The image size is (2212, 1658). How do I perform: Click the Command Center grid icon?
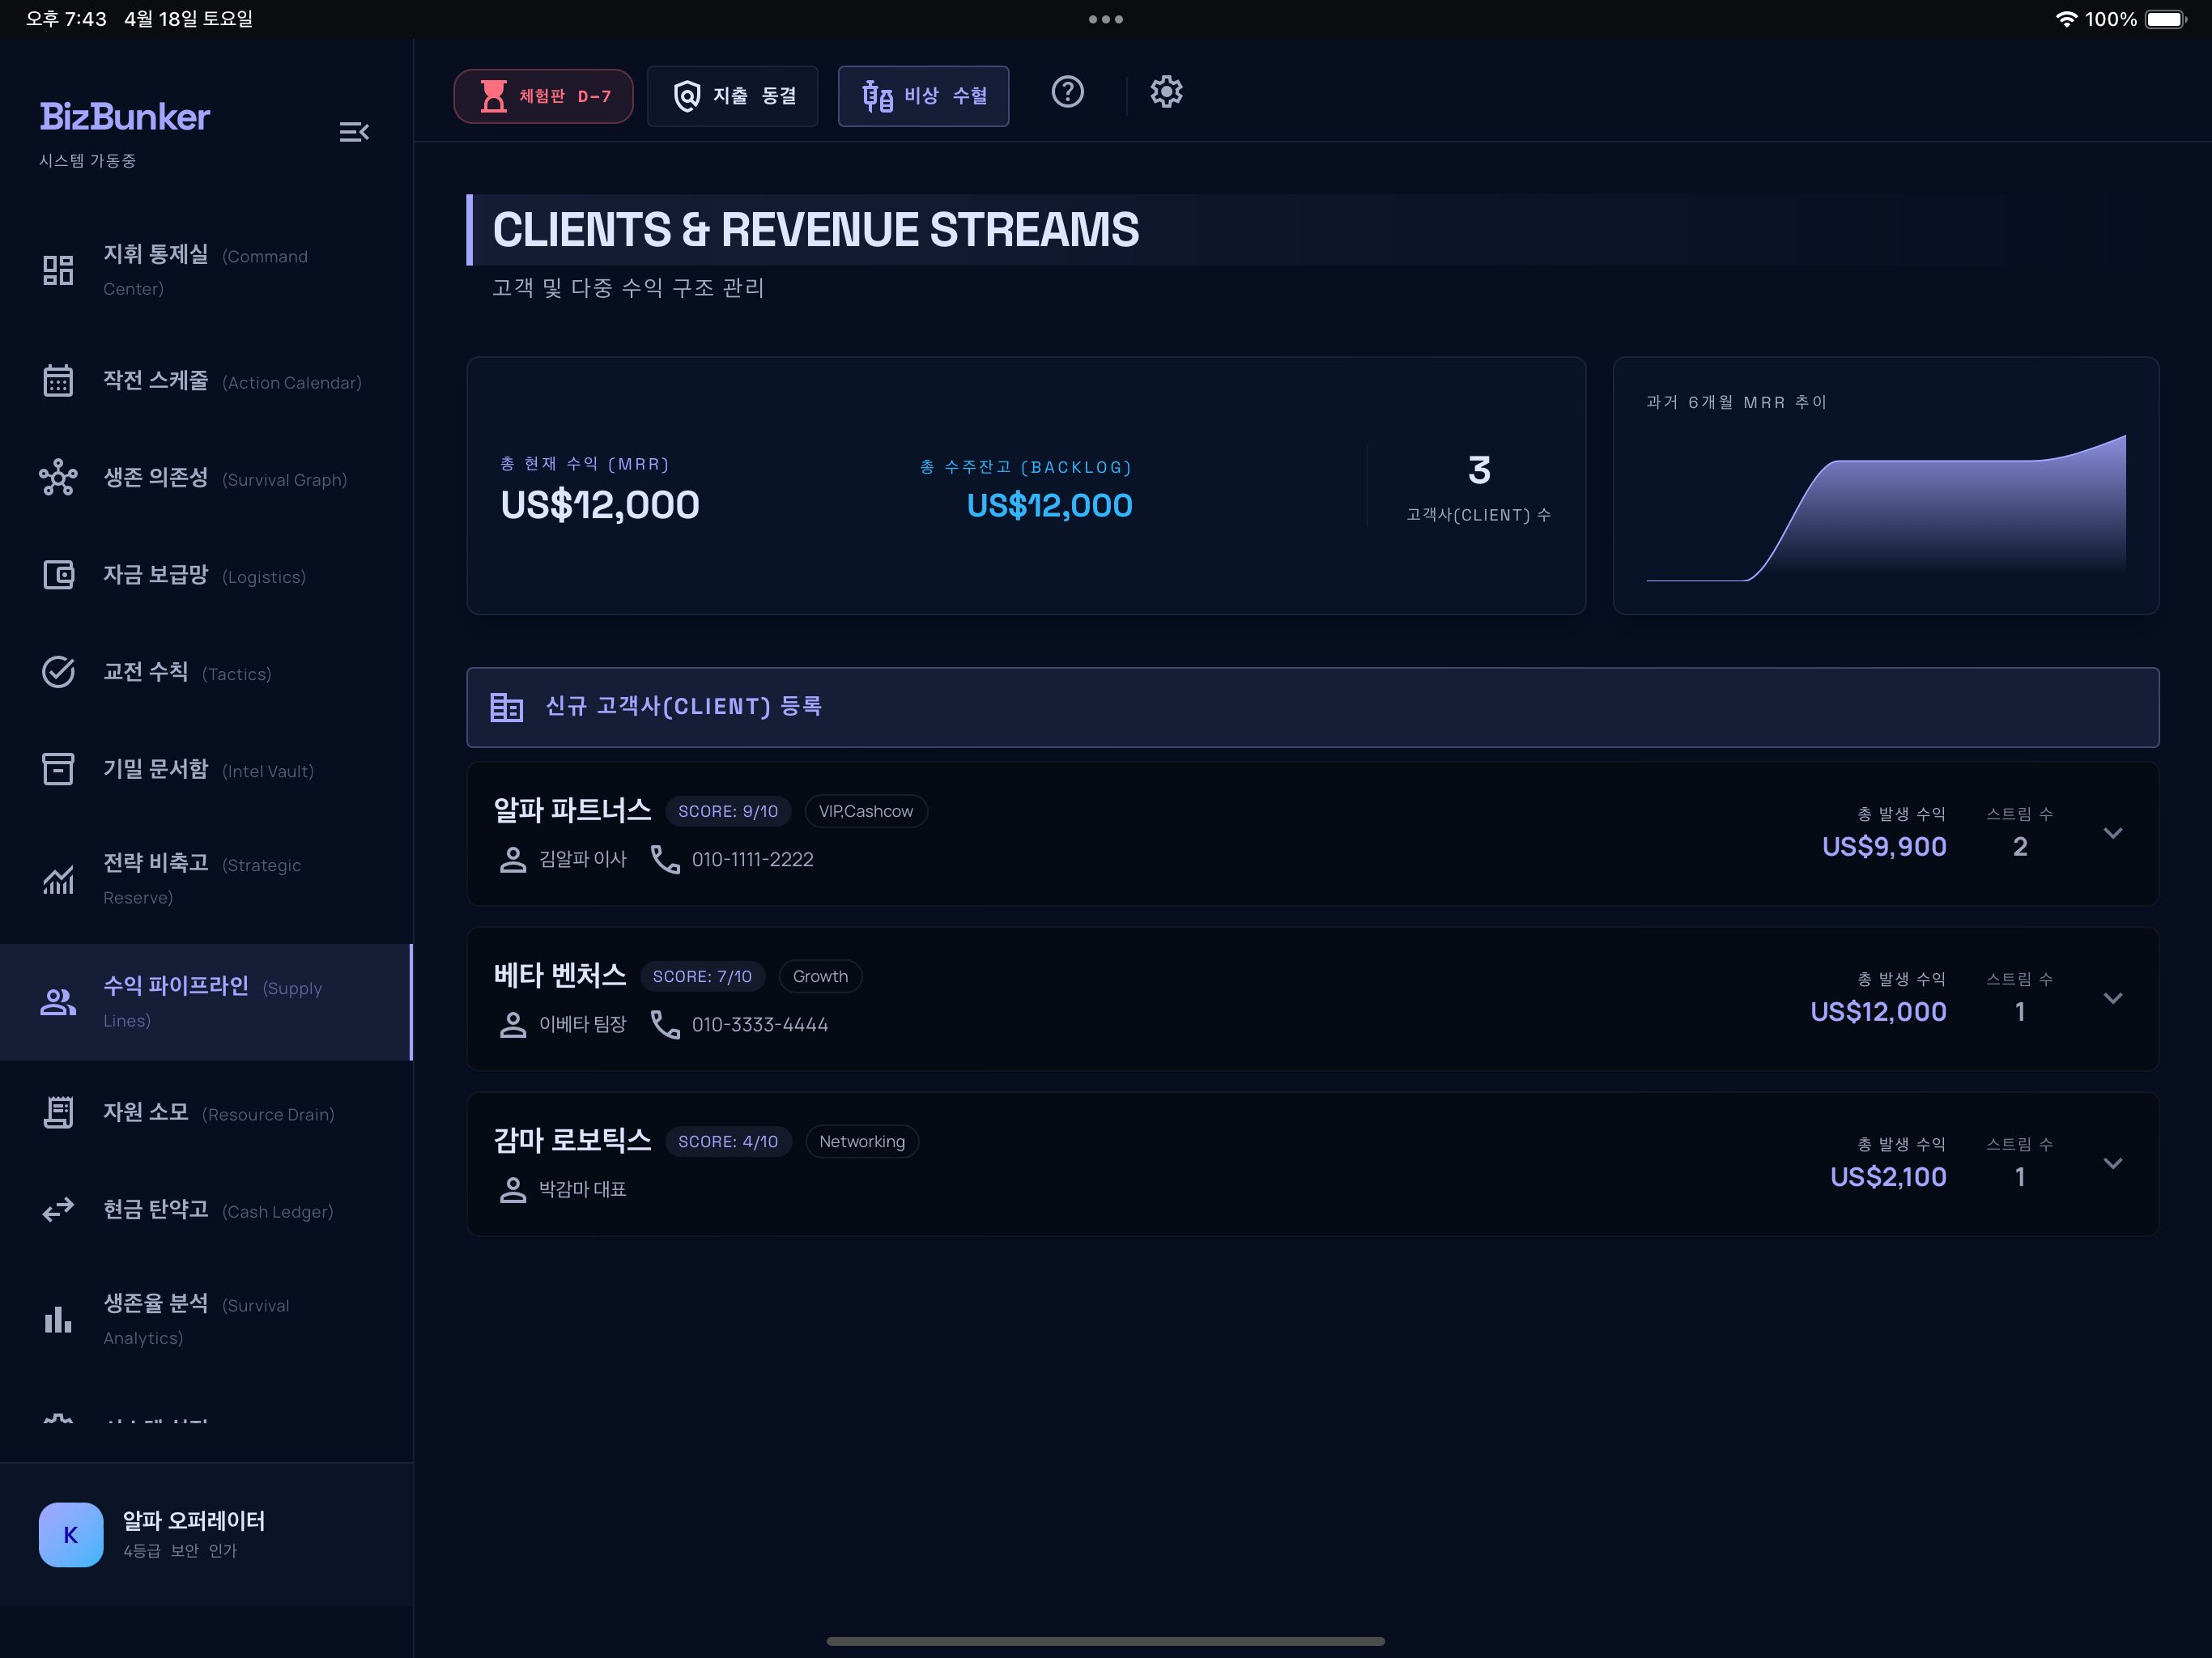coord(58,270)
